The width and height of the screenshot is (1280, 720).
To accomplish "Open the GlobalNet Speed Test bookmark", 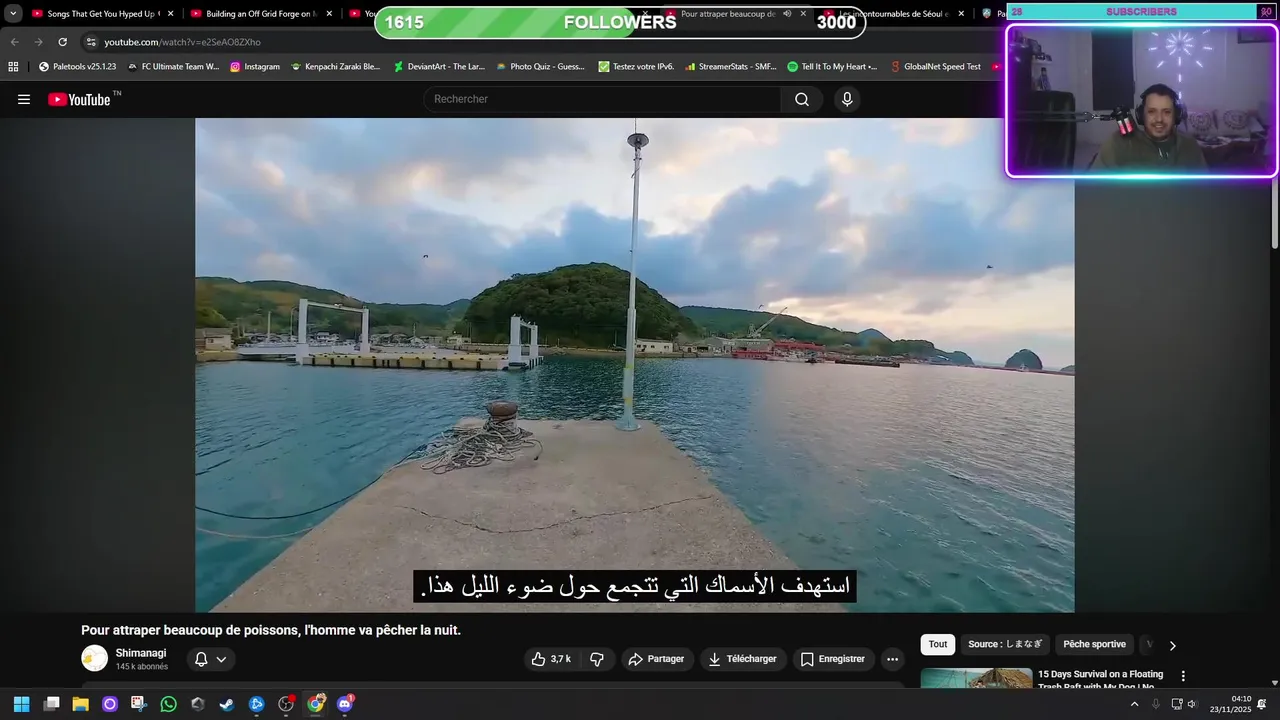I will [x=936, y=67].
